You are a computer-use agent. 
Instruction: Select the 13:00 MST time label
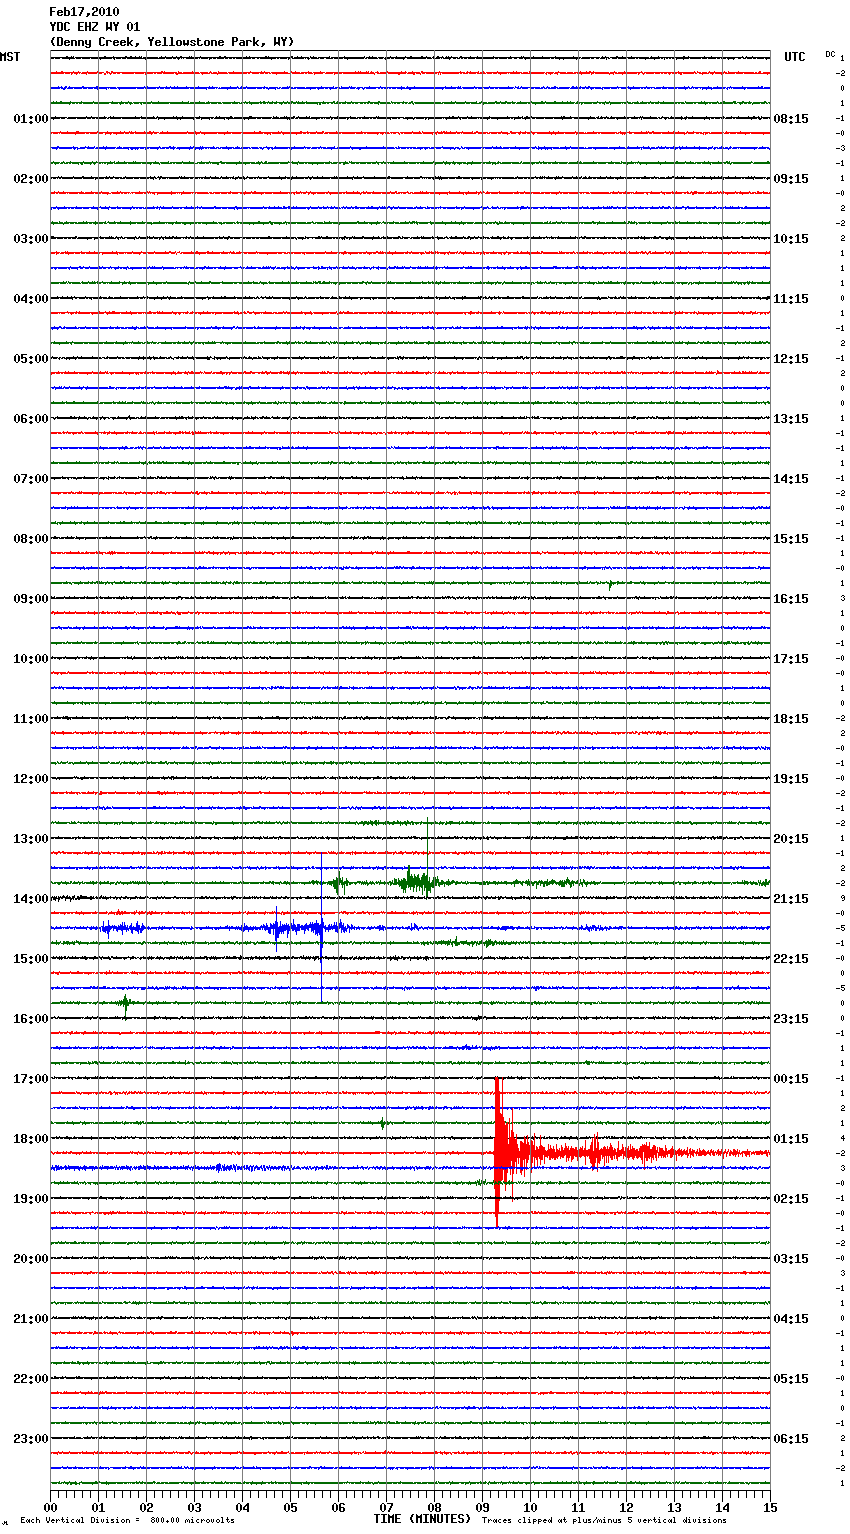coord(31,839)
